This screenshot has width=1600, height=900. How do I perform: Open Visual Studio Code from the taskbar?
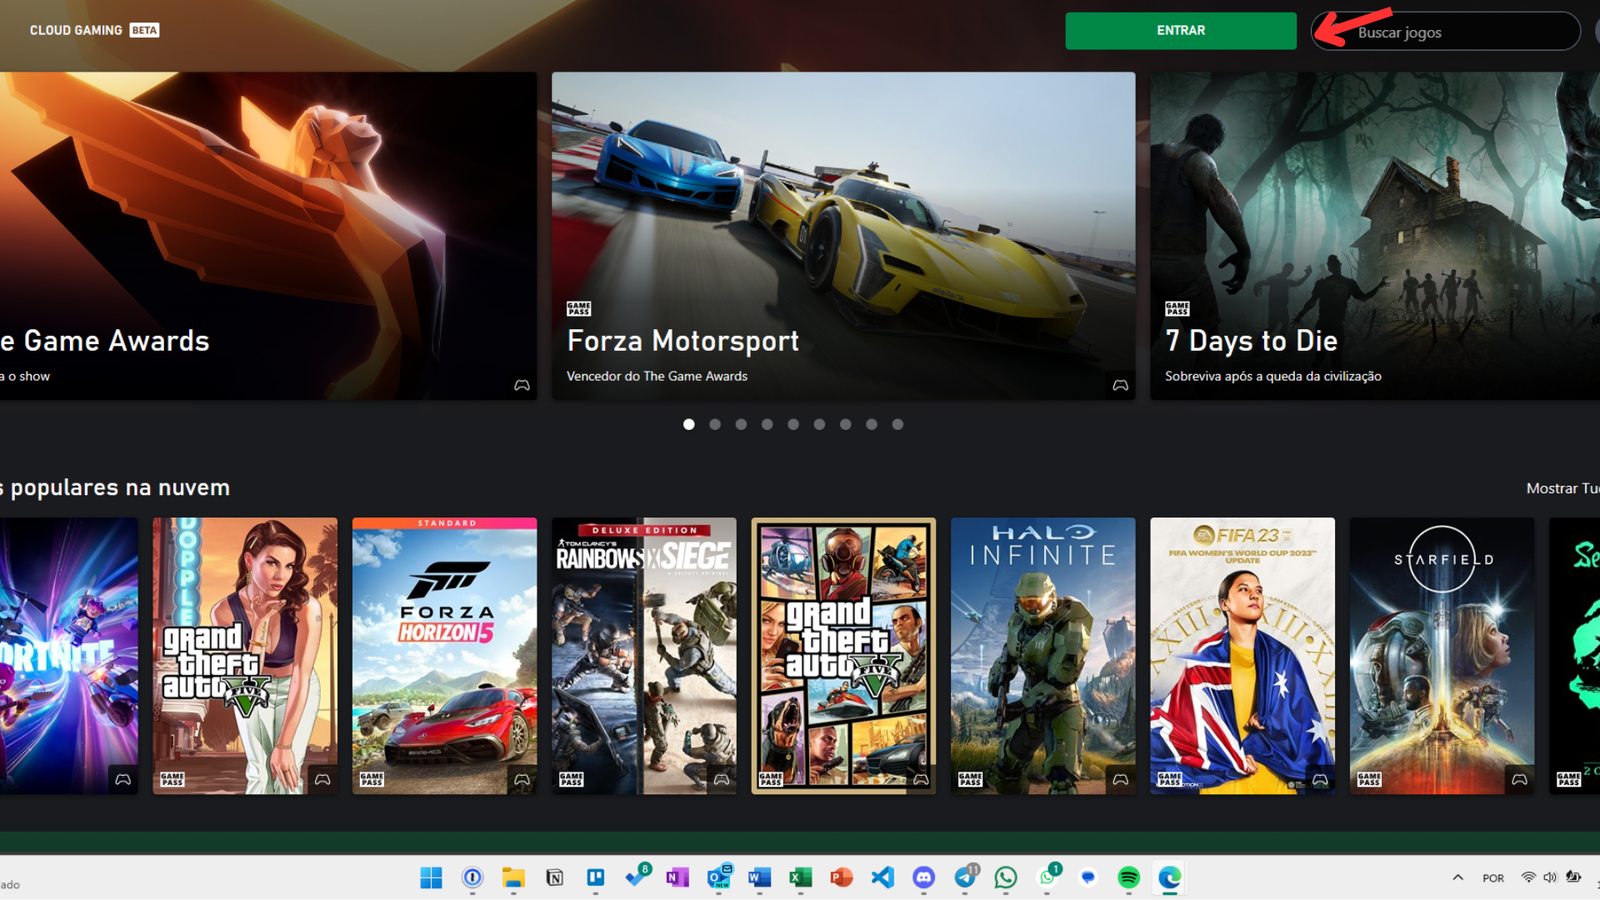882,877
